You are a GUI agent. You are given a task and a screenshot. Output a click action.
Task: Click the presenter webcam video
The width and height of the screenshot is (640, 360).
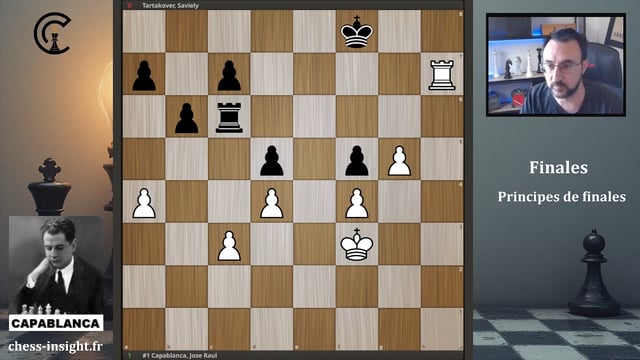556,65
